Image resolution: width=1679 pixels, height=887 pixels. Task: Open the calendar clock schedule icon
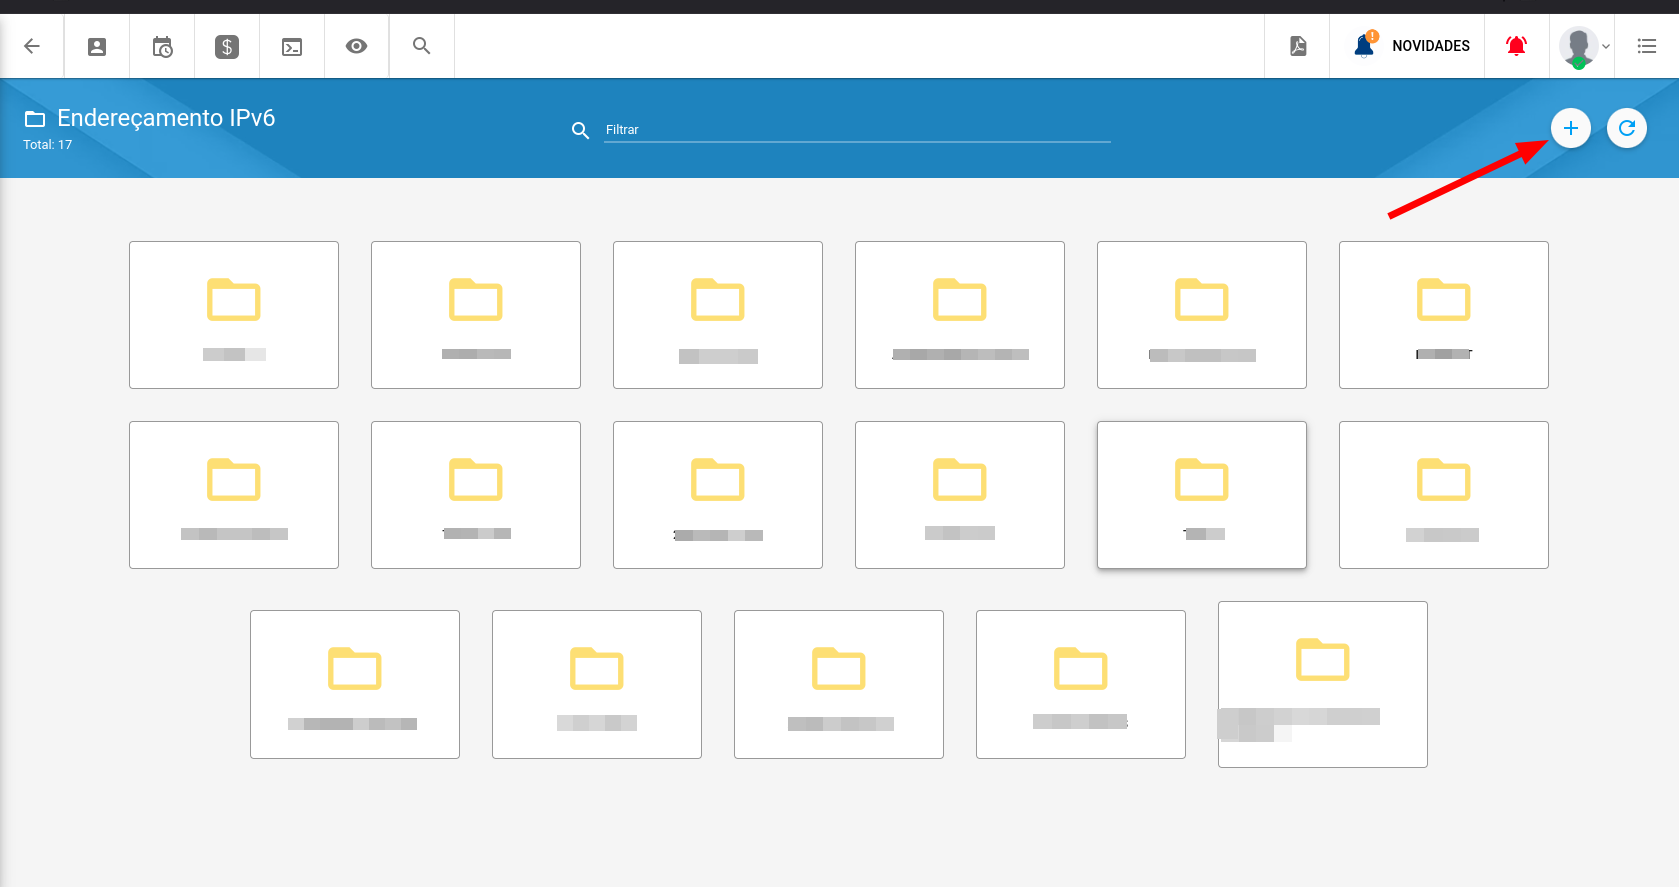[162, 46]
